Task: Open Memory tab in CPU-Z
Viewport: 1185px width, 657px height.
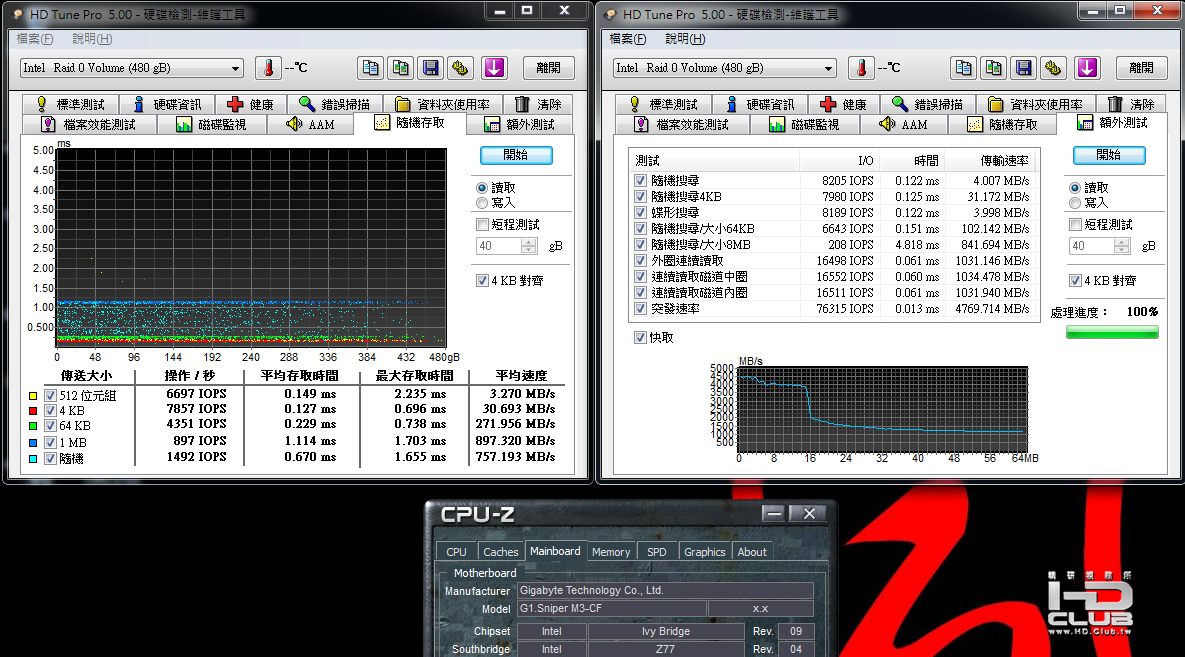Action: coord(611,552)
